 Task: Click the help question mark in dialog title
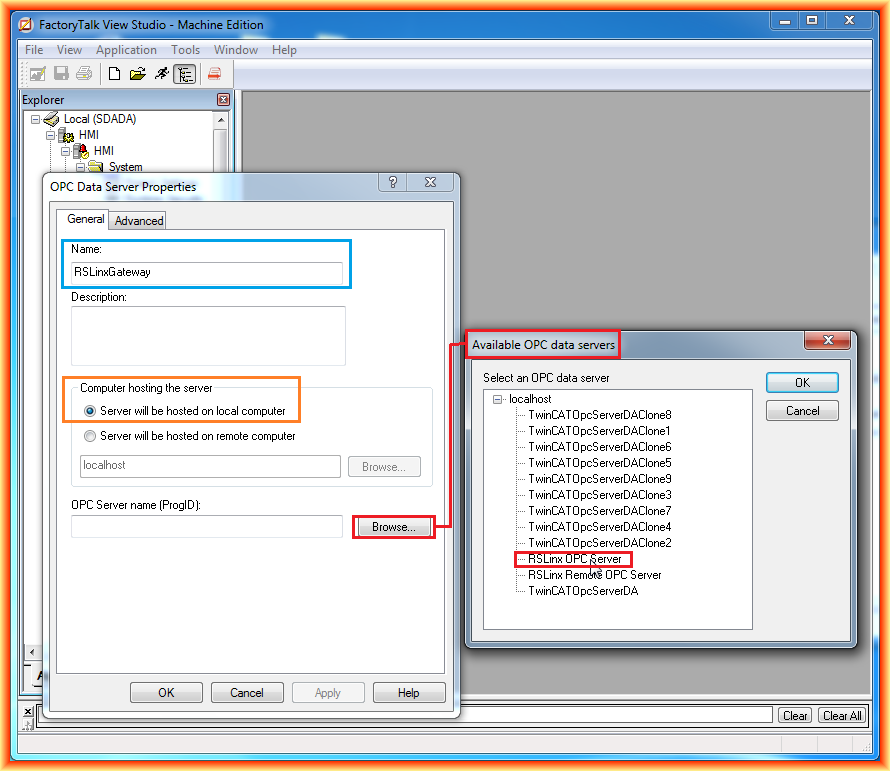393,183
